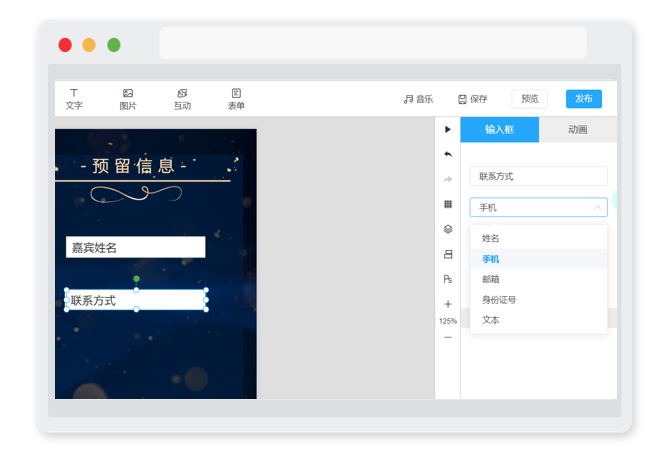Open the 表单 form tool
Viewport: 660px width, 453px height.
click(236, 99)
